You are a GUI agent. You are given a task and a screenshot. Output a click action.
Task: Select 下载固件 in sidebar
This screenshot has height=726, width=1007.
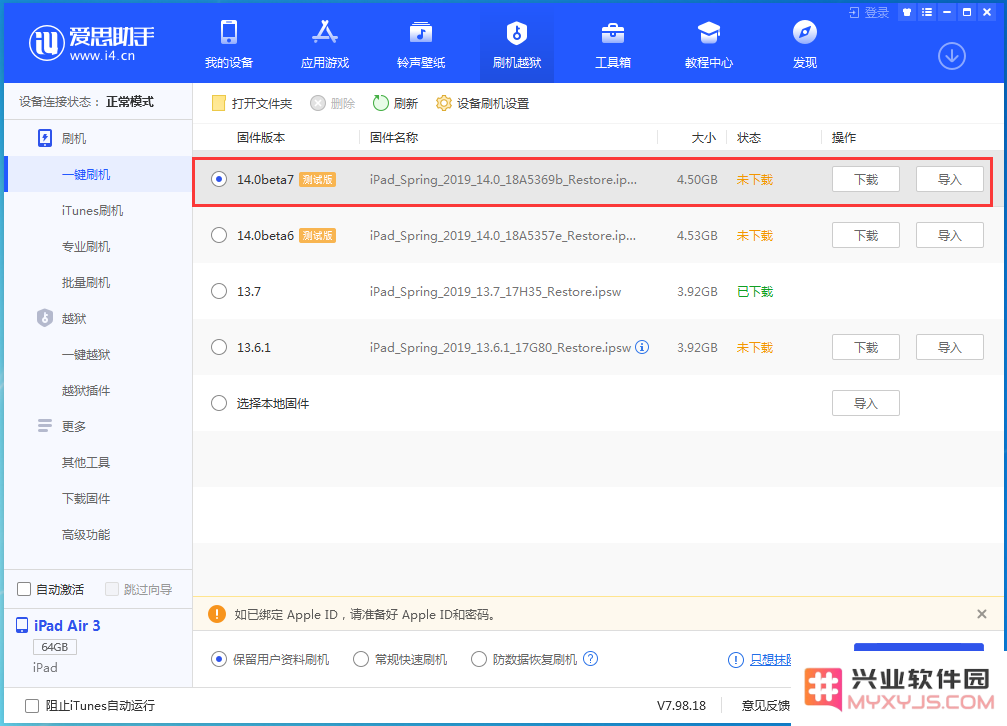pos(86,499)
